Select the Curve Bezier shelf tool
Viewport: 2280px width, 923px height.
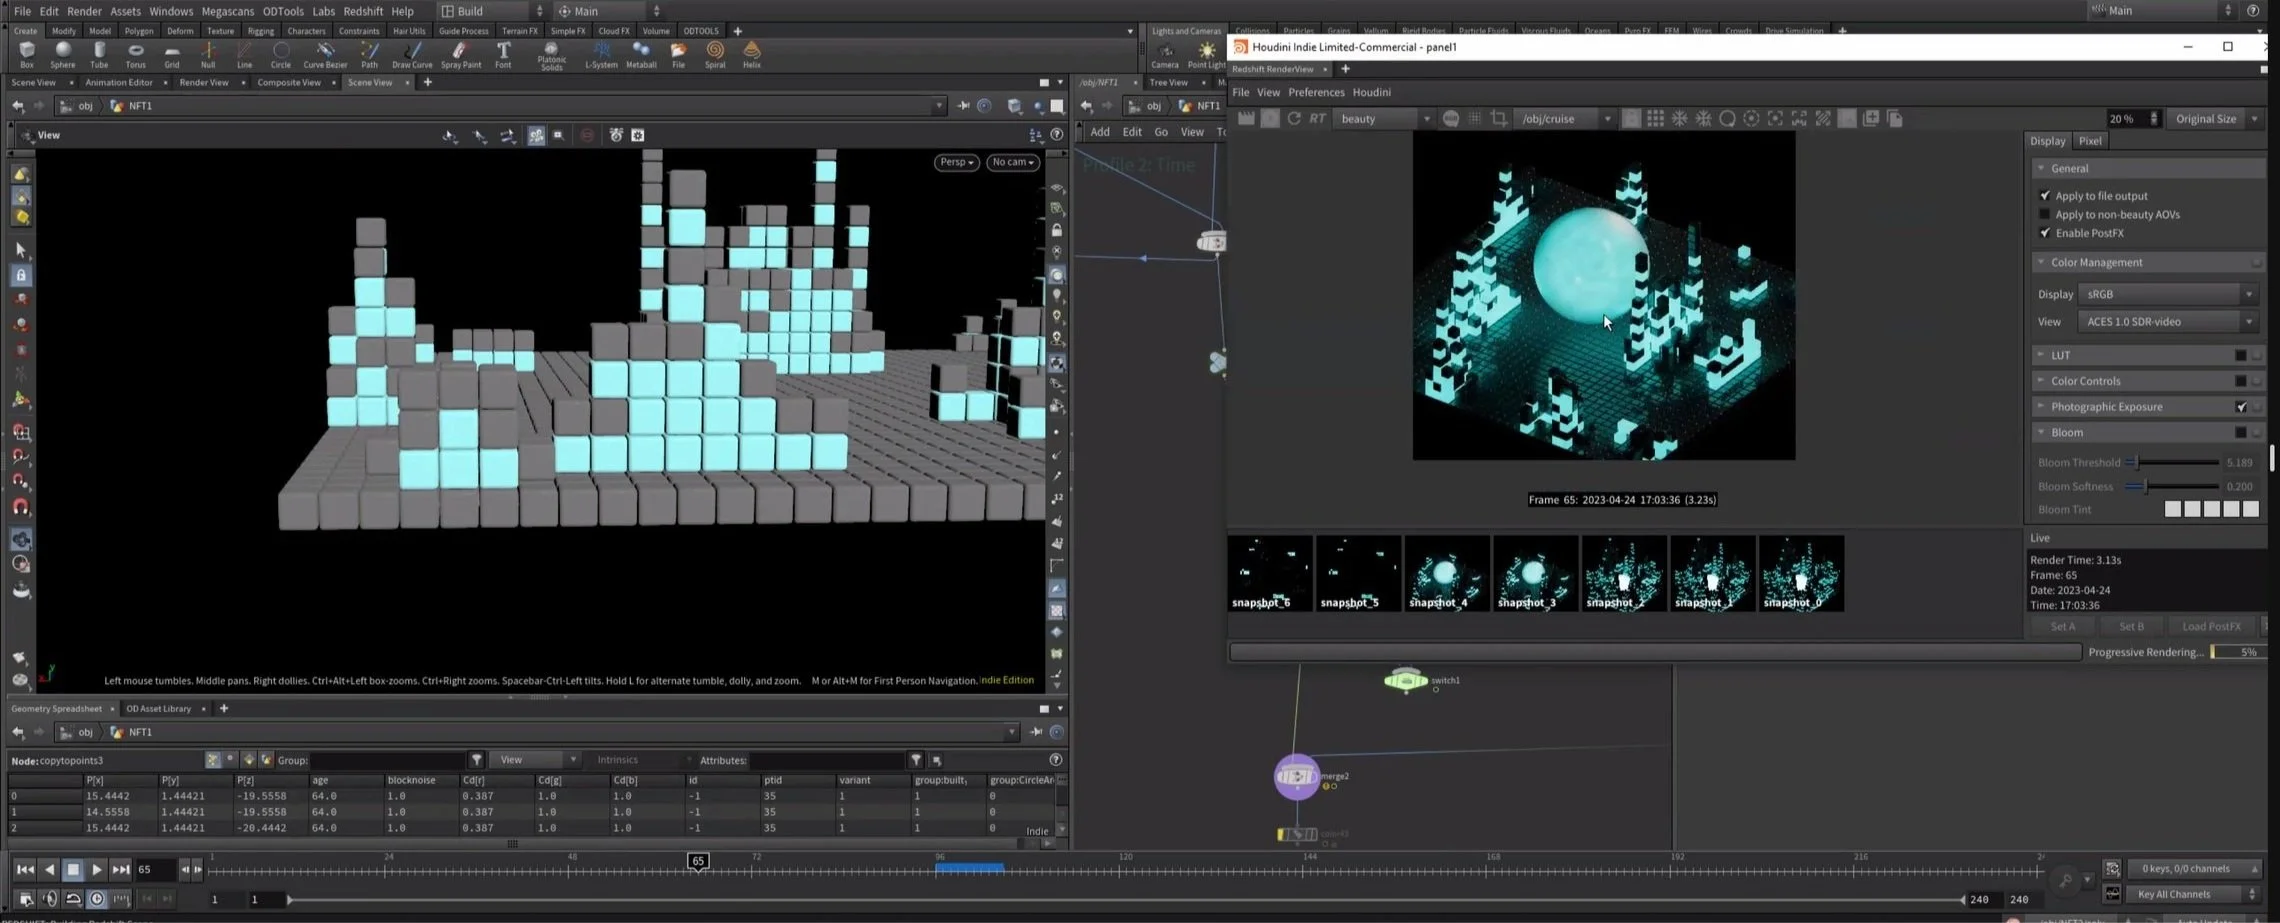[x=325, y=54]
